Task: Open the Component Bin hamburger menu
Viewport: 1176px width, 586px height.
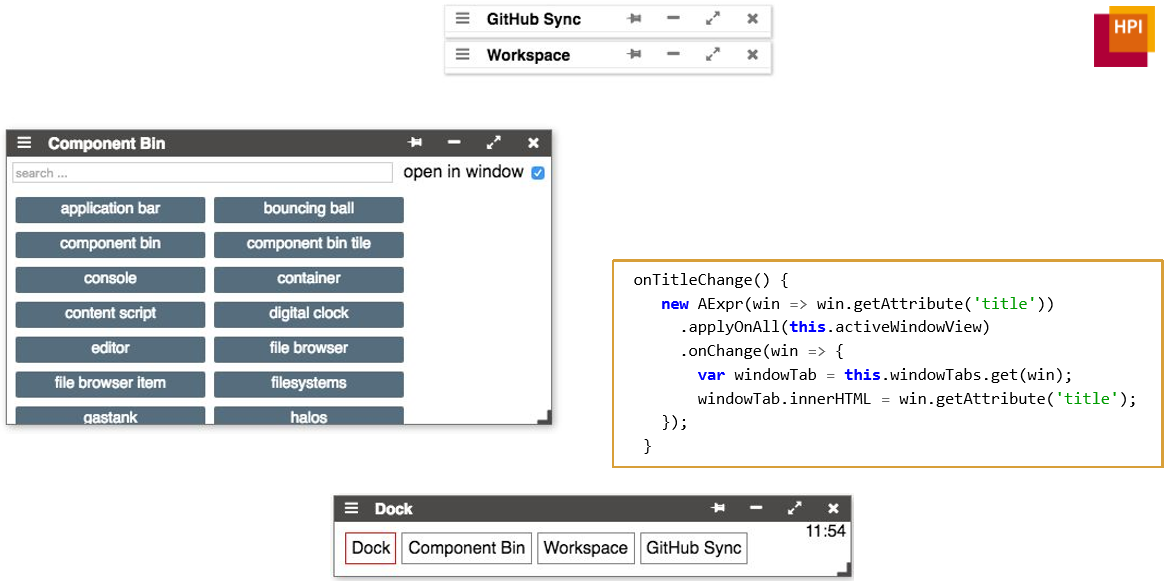Action: point(25,143)
